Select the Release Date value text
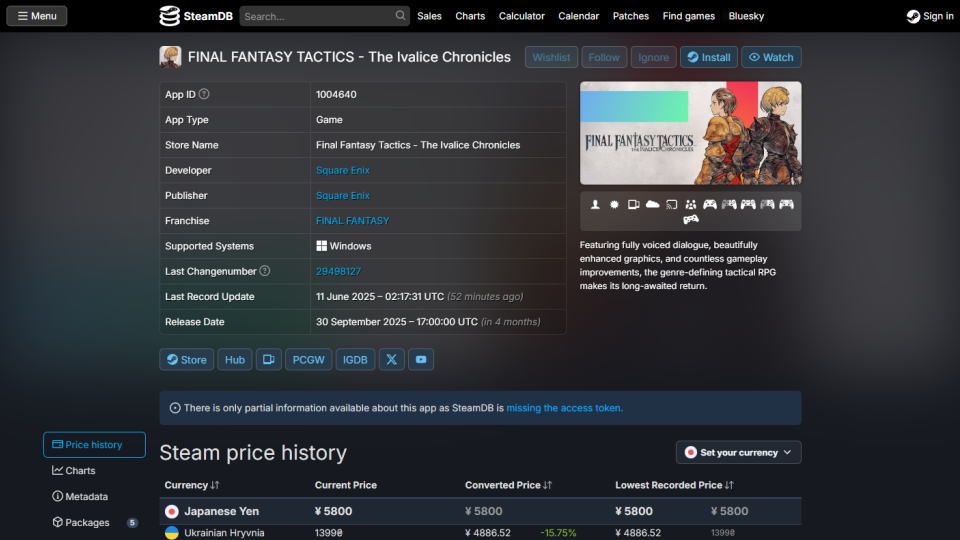The height and width of the screenshot is (540, 960). (x=428, y=321)
